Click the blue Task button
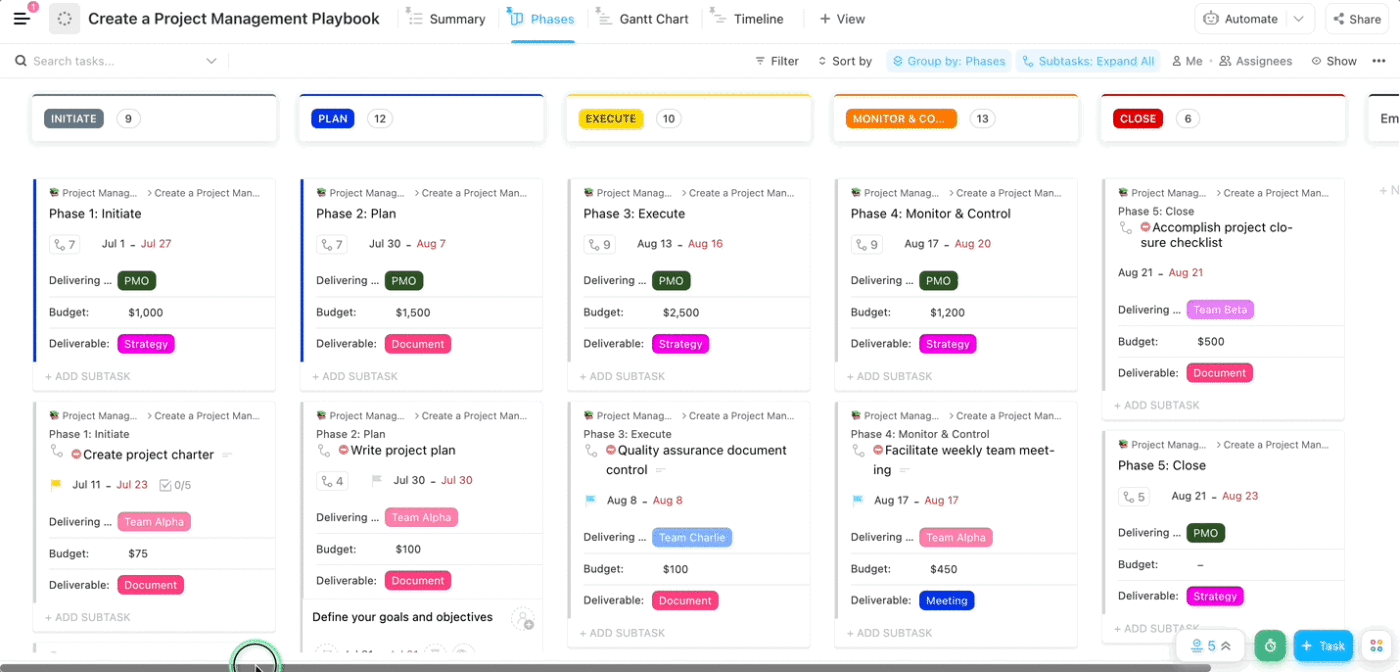The height and width of the screenshot is (672, 1400). pos(1322,646)
